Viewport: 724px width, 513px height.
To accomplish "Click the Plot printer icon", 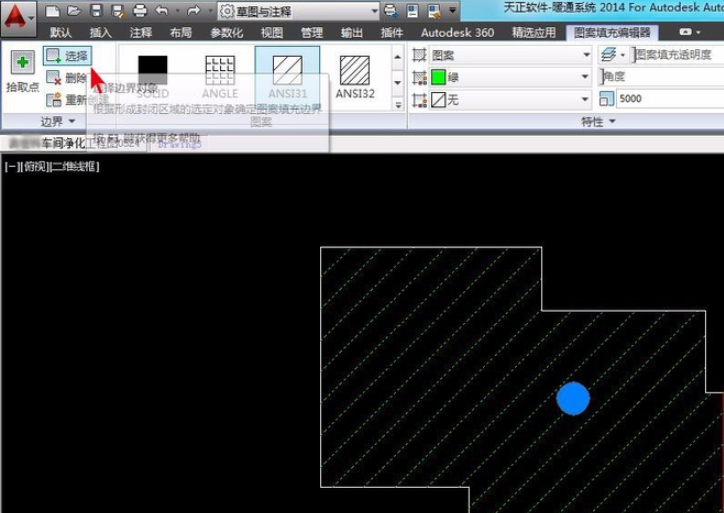I will (x=139, y=11).
